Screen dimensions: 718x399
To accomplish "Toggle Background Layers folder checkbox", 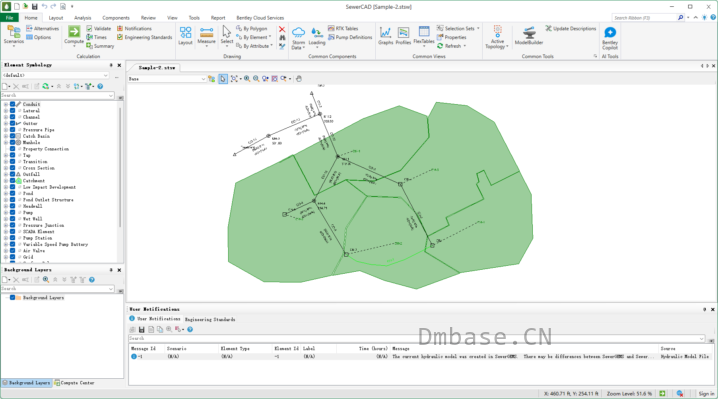I will 12,297.
